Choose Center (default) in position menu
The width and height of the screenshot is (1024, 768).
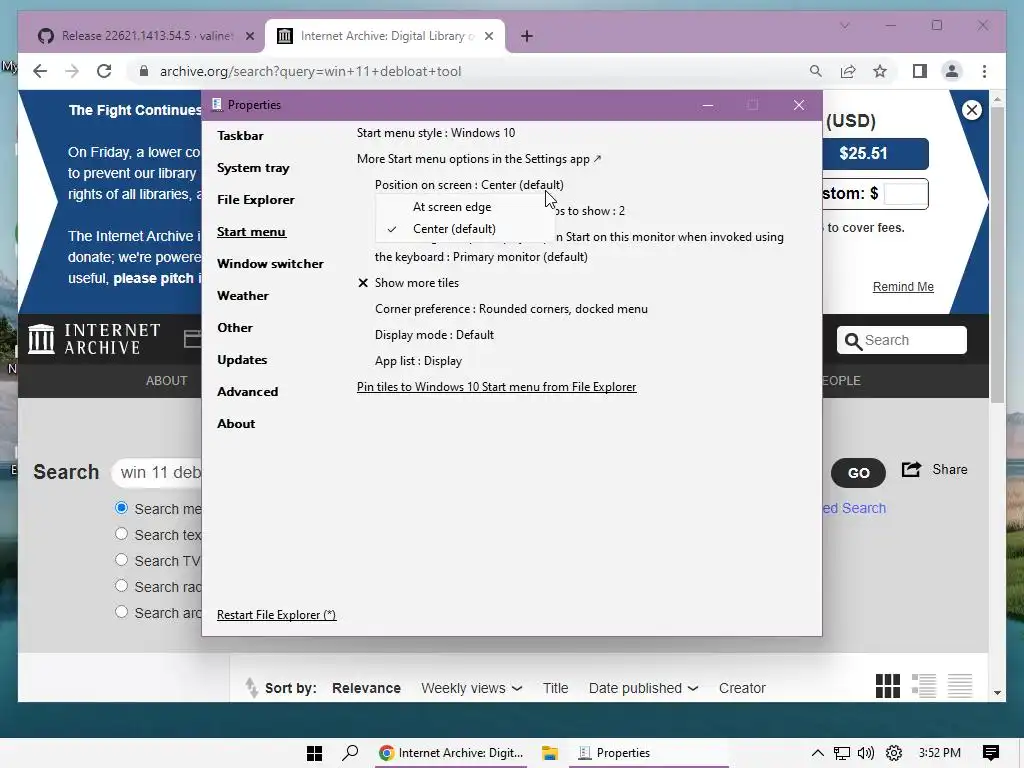(454, 229)
